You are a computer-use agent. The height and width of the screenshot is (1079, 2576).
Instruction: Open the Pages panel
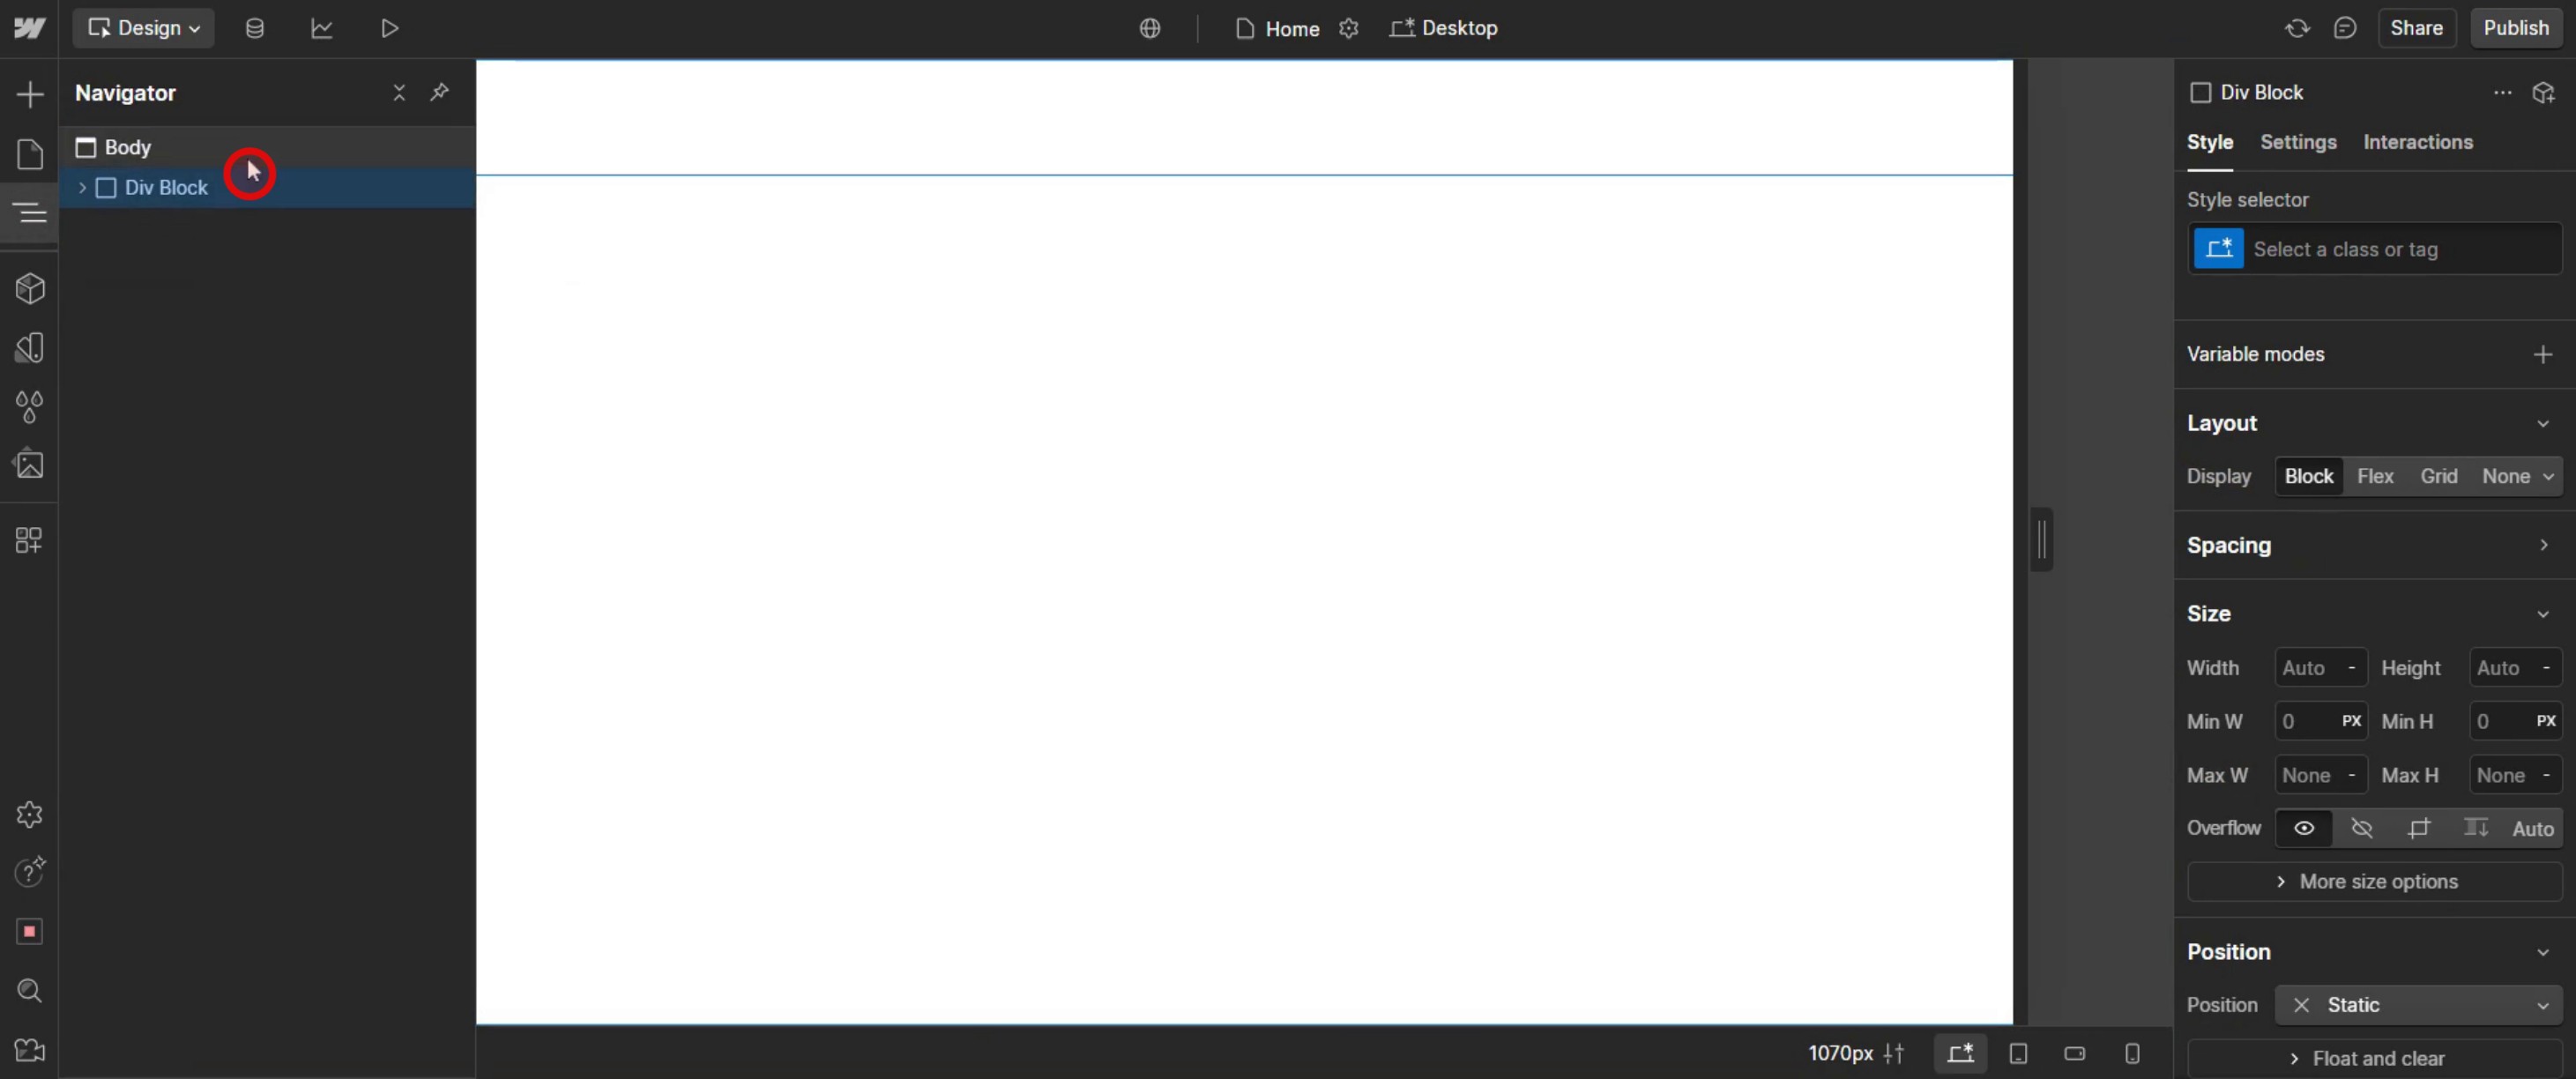tap(30, 155)
